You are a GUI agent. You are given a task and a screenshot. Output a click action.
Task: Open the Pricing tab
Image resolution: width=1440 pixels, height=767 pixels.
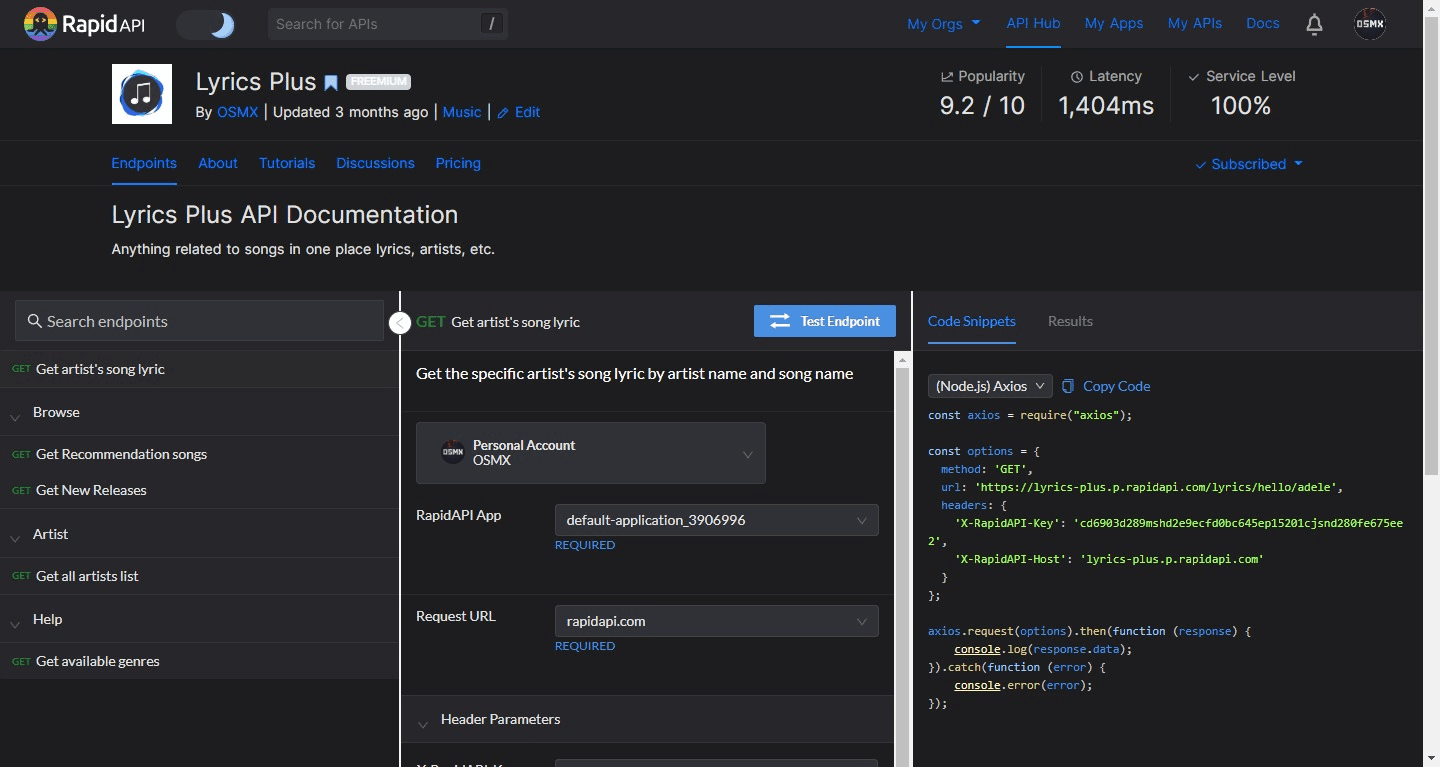pos(458,163)
